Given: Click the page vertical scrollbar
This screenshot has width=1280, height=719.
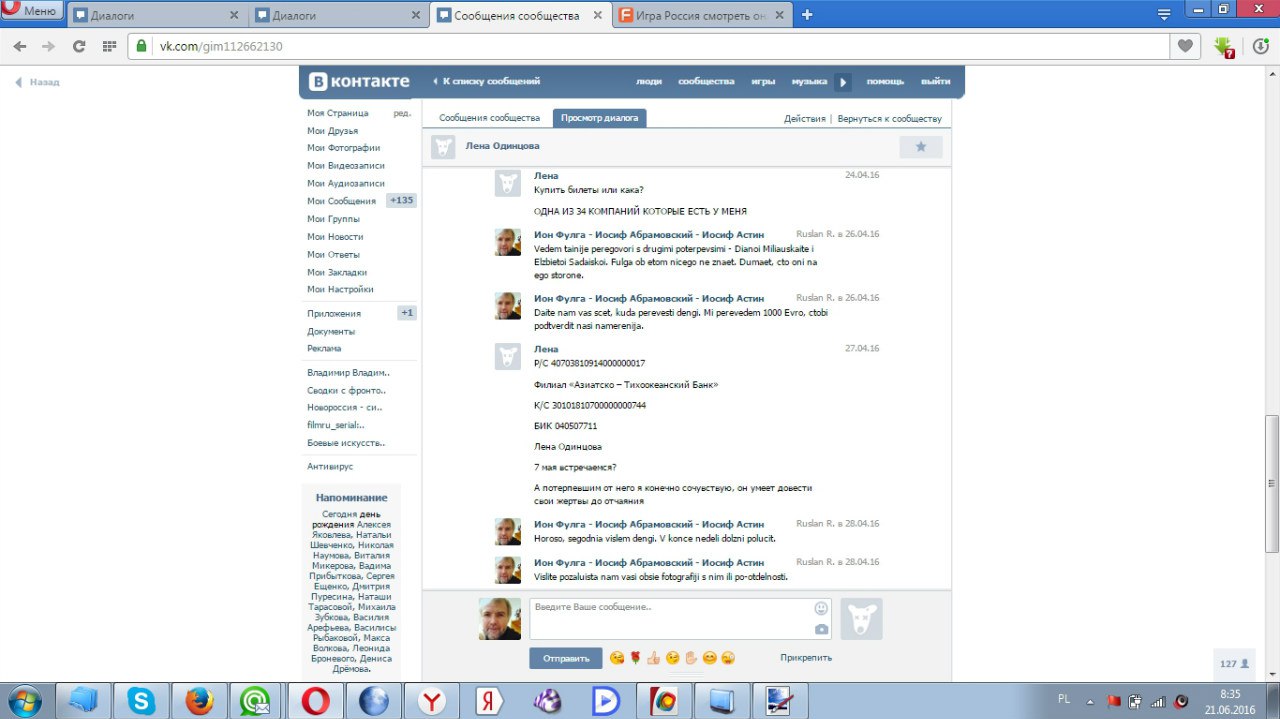Looking at the screenshot, I should point(1272,482).
